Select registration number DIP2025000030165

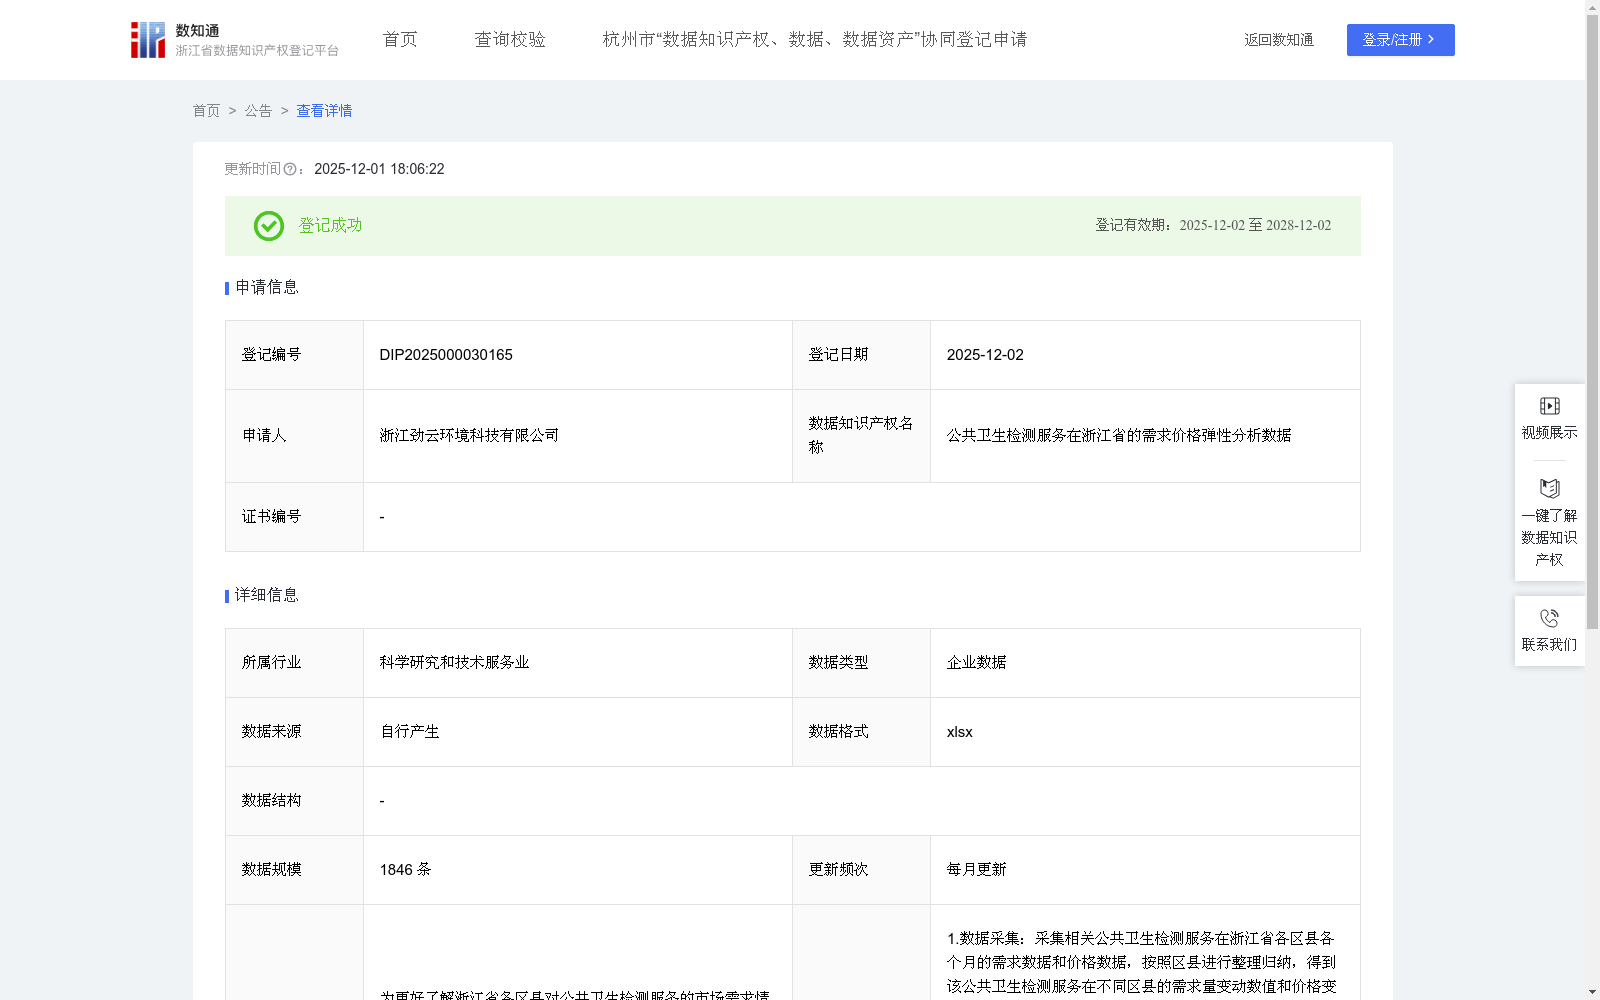coord(446,355)
